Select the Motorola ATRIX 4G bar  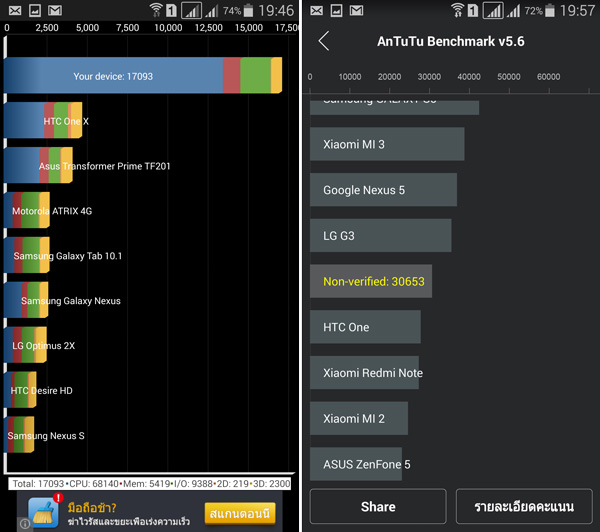tap(27, 210)
